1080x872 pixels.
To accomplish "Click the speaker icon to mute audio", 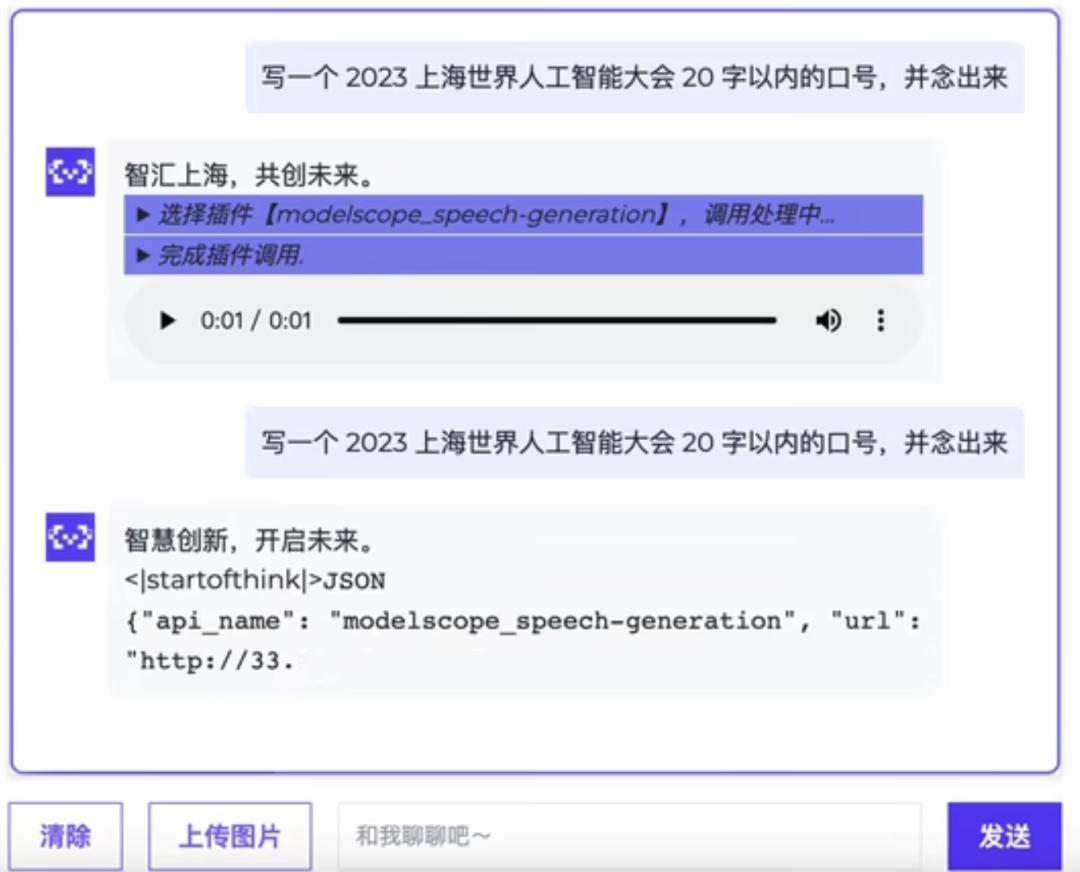I will point(828,320).
